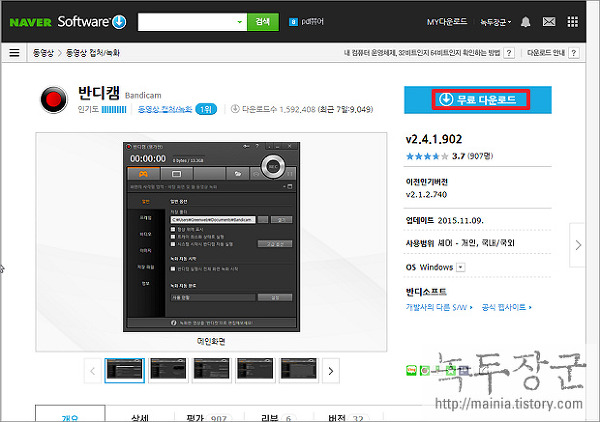Screen dimensions: 600x422
Task: Open 개발사의 다른 S/W link
Action: tap(439, 307)
